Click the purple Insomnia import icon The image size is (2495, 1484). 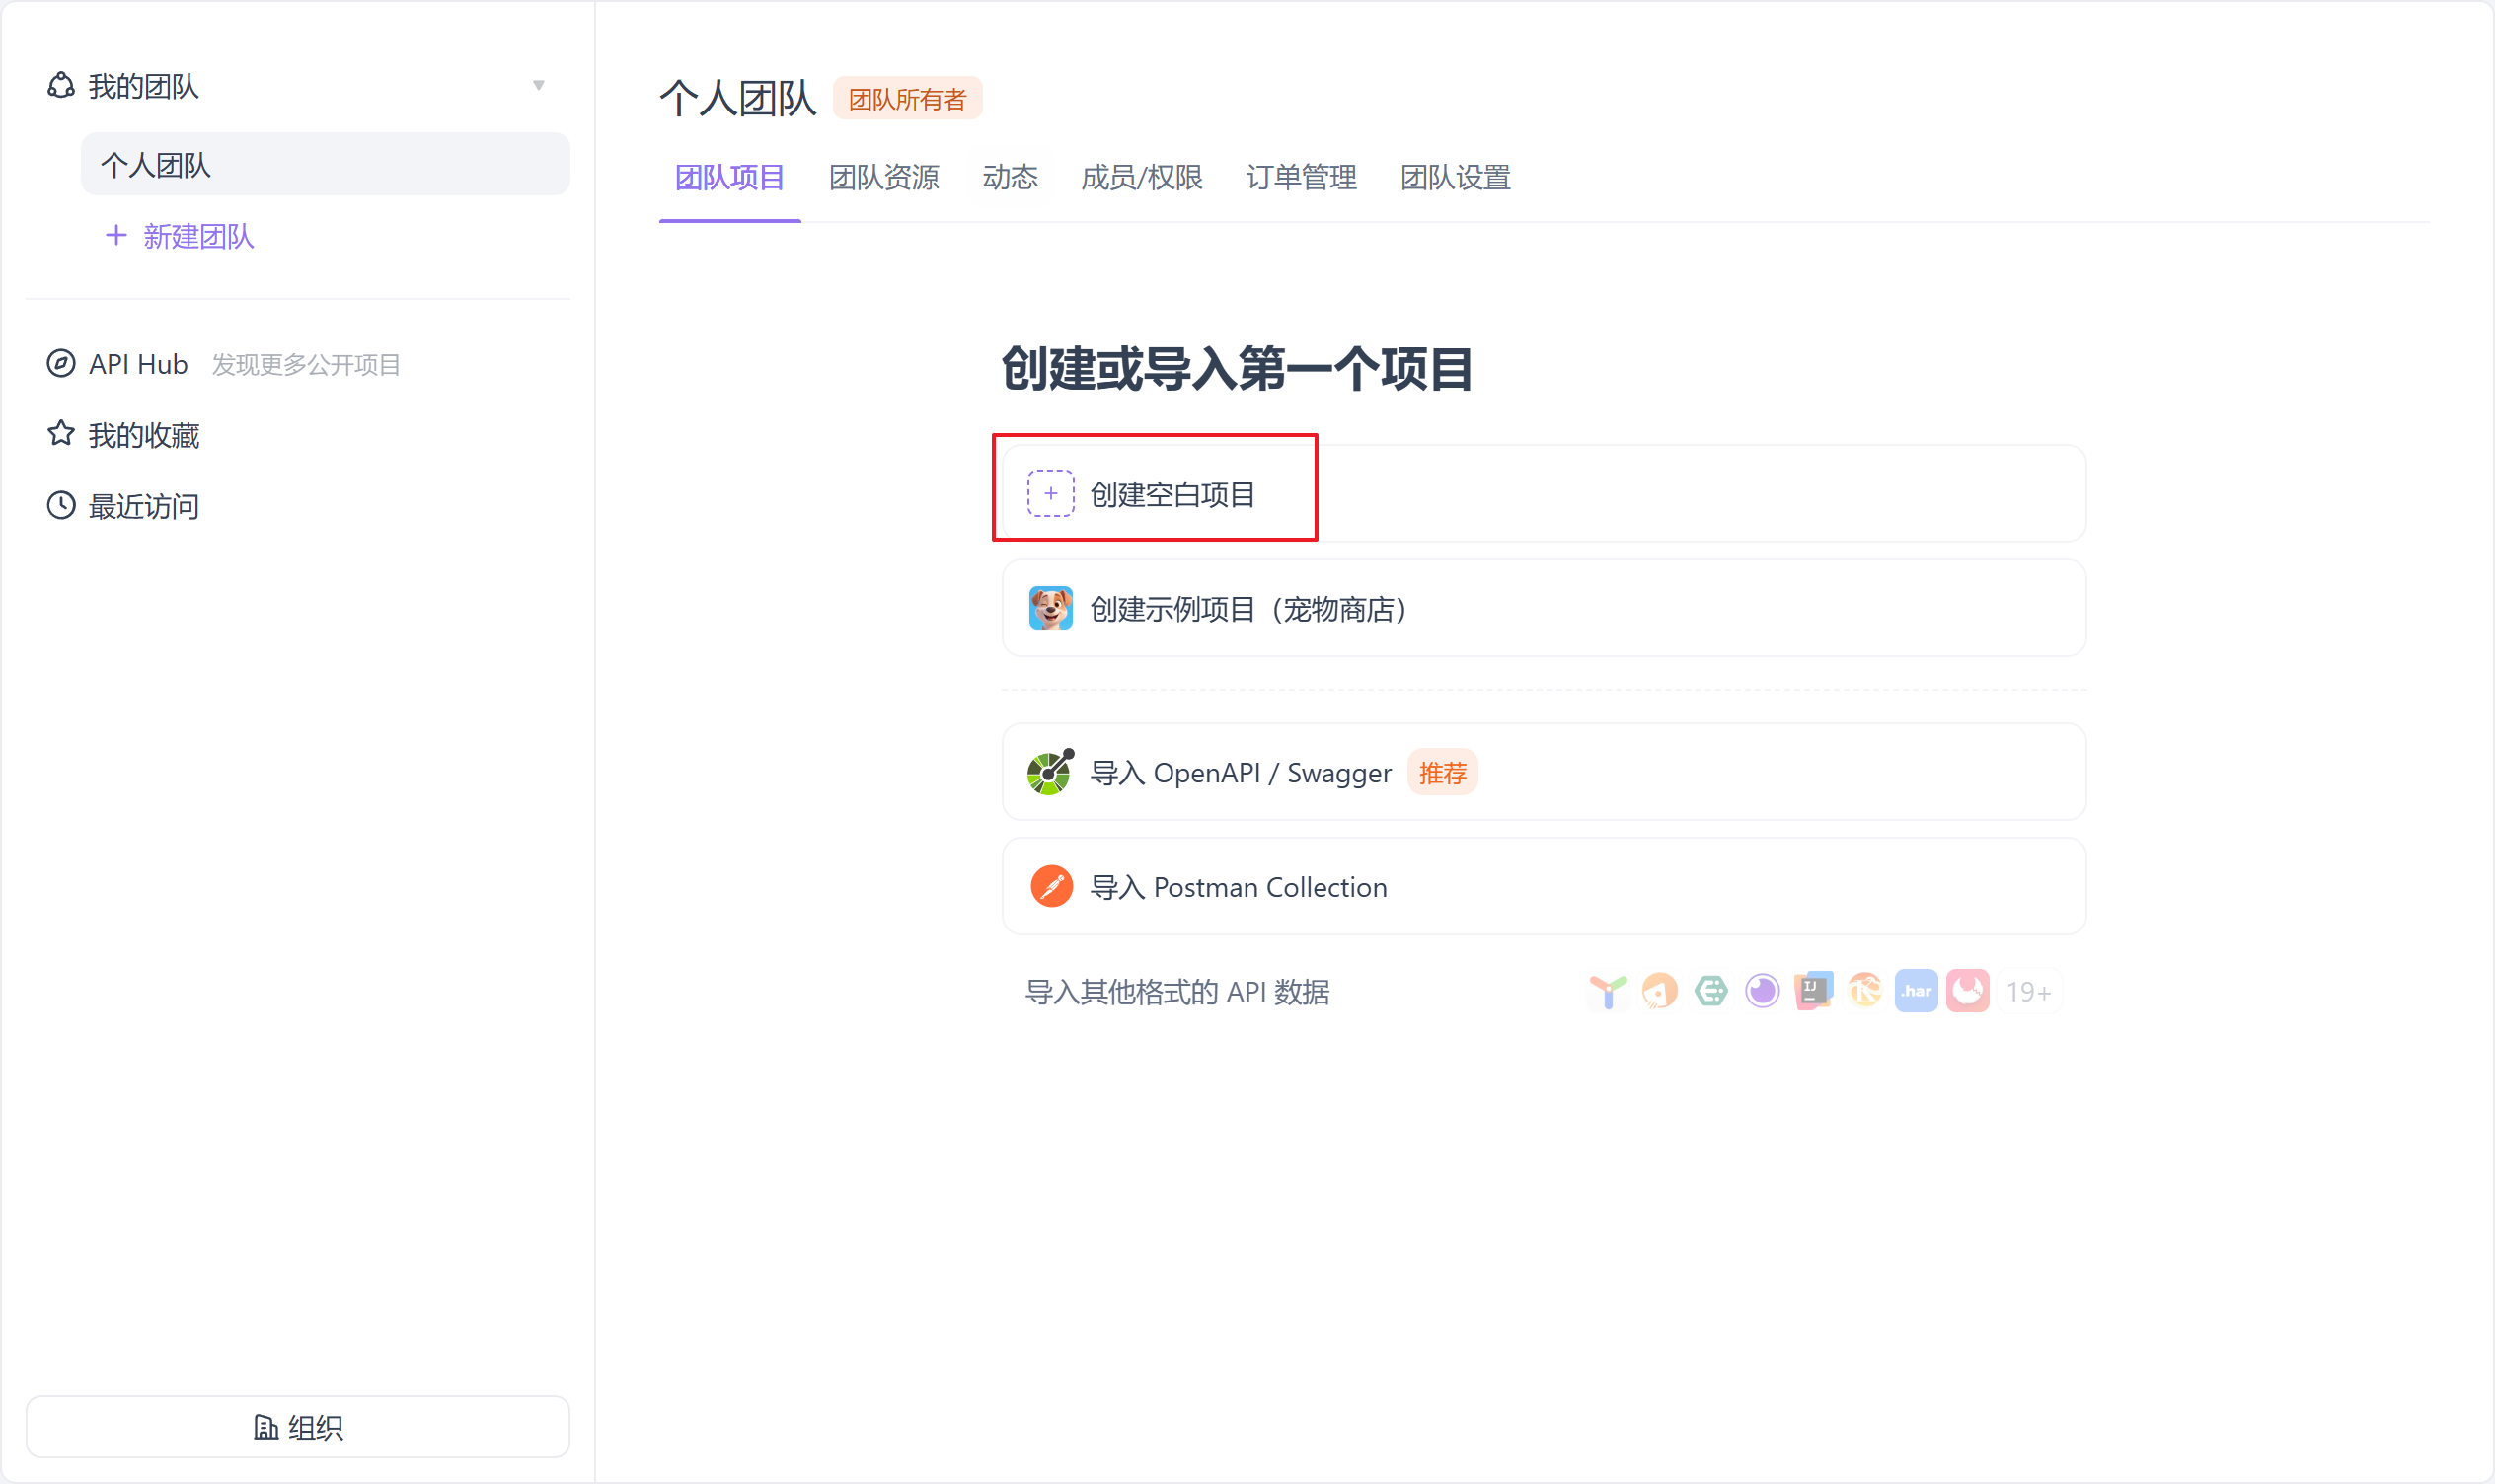[x=1762, y=991]
